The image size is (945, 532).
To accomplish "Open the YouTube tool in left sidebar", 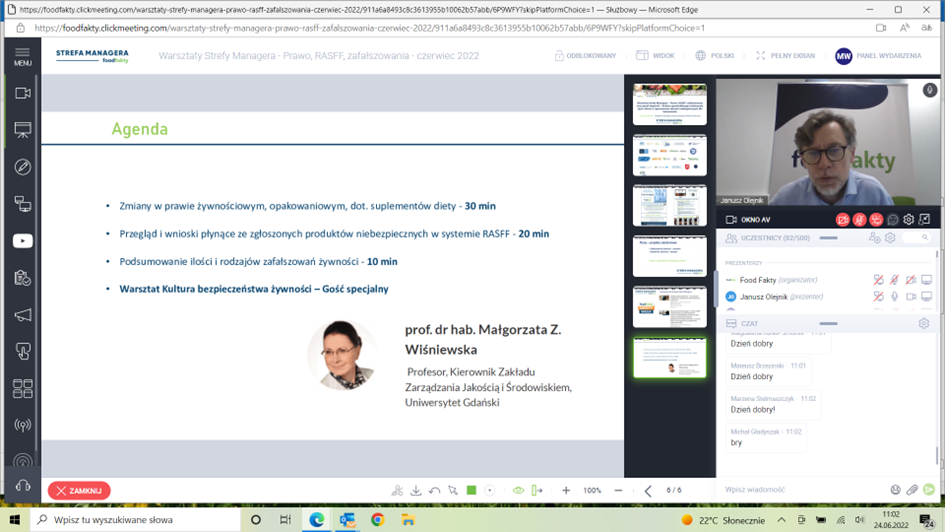I will (22, 241).
